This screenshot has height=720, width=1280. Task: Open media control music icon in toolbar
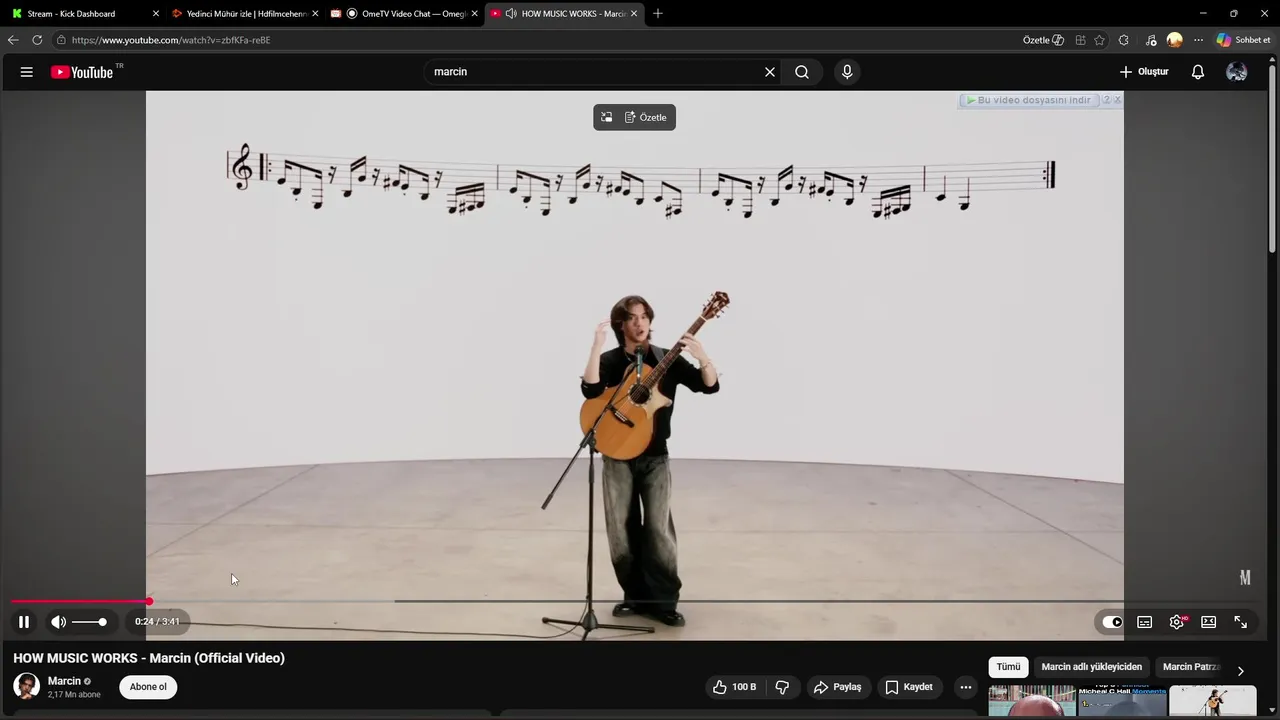click(x=1152, y=40)
